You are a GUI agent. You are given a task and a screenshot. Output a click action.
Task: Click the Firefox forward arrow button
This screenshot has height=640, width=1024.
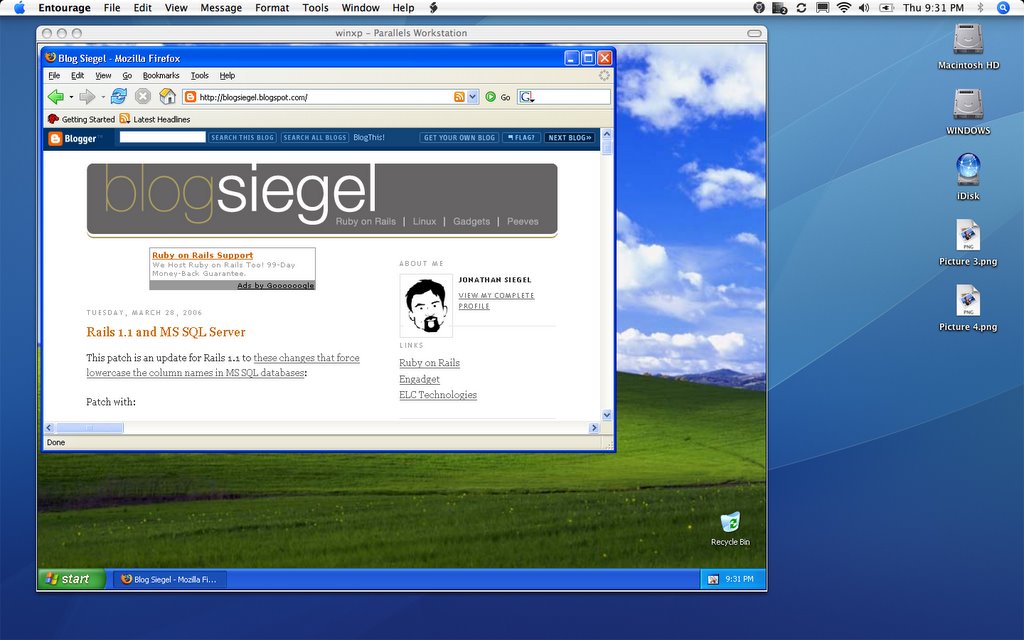click(87, 97)
